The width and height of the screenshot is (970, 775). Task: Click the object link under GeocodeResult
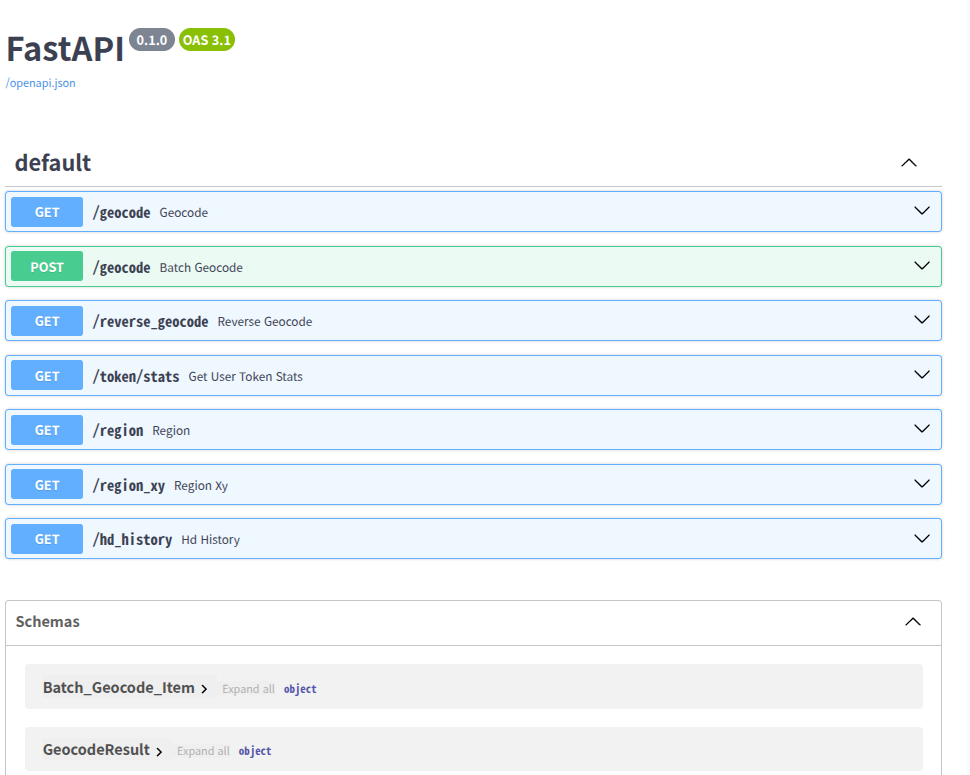[255, 751]
